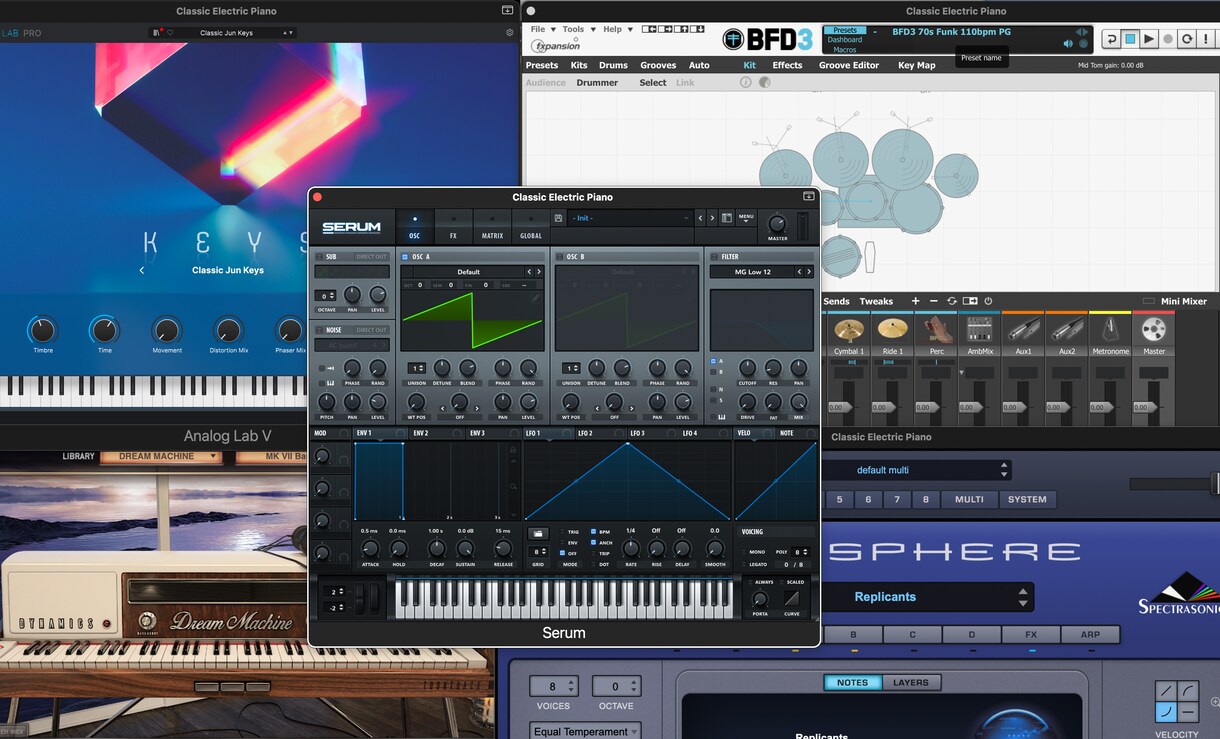The image size is (1220, 739).
Task: Load next Serum preset with right arrow
Action: (712, 218)
